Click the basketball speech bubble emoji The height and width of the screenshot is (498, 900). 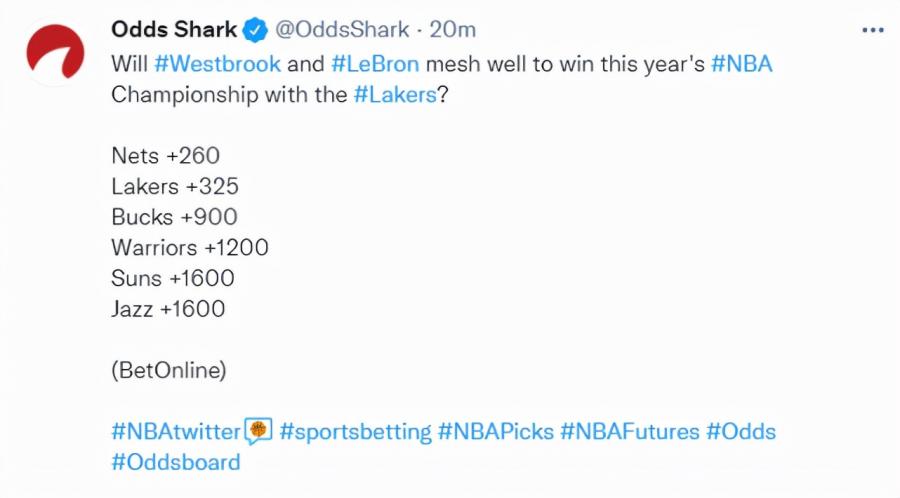tap(258, 431)
